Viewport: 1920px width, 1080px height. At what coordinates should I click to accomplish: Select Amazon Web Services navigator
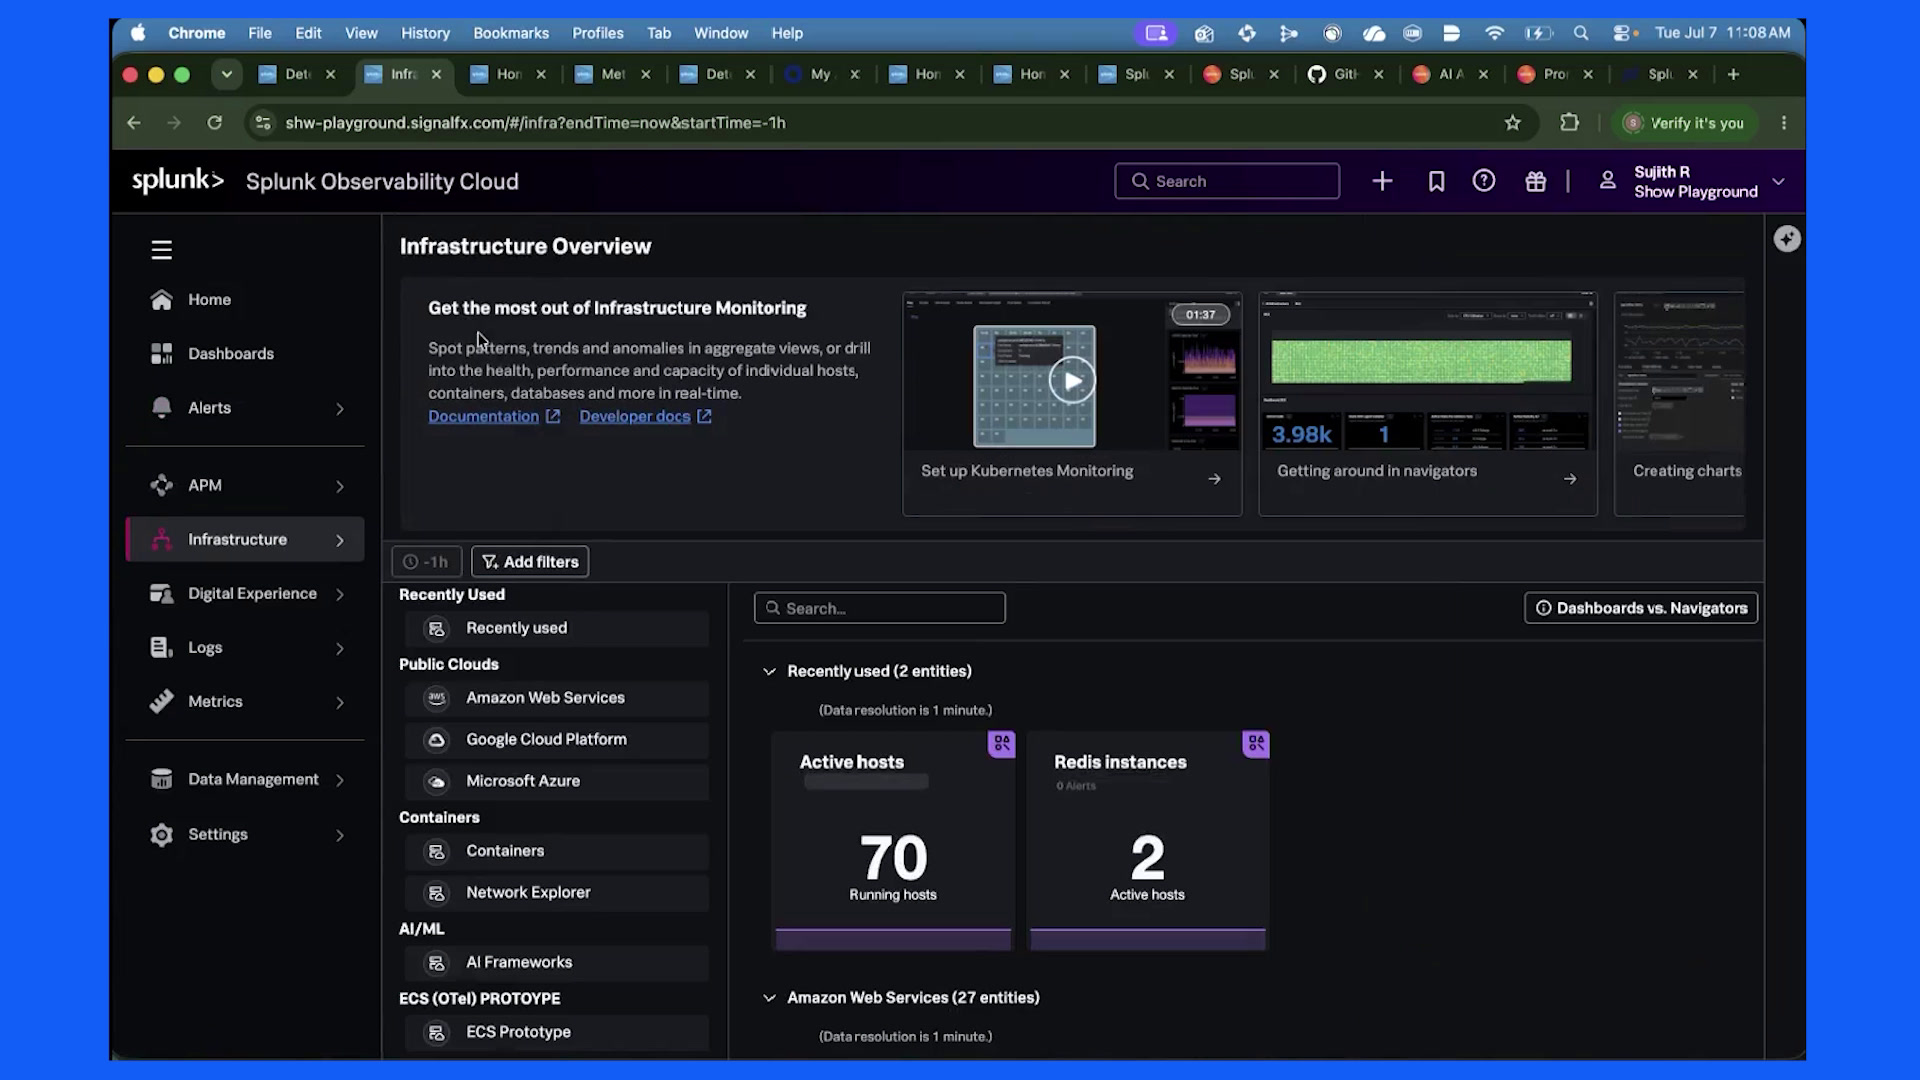click(x=557, y=698)
